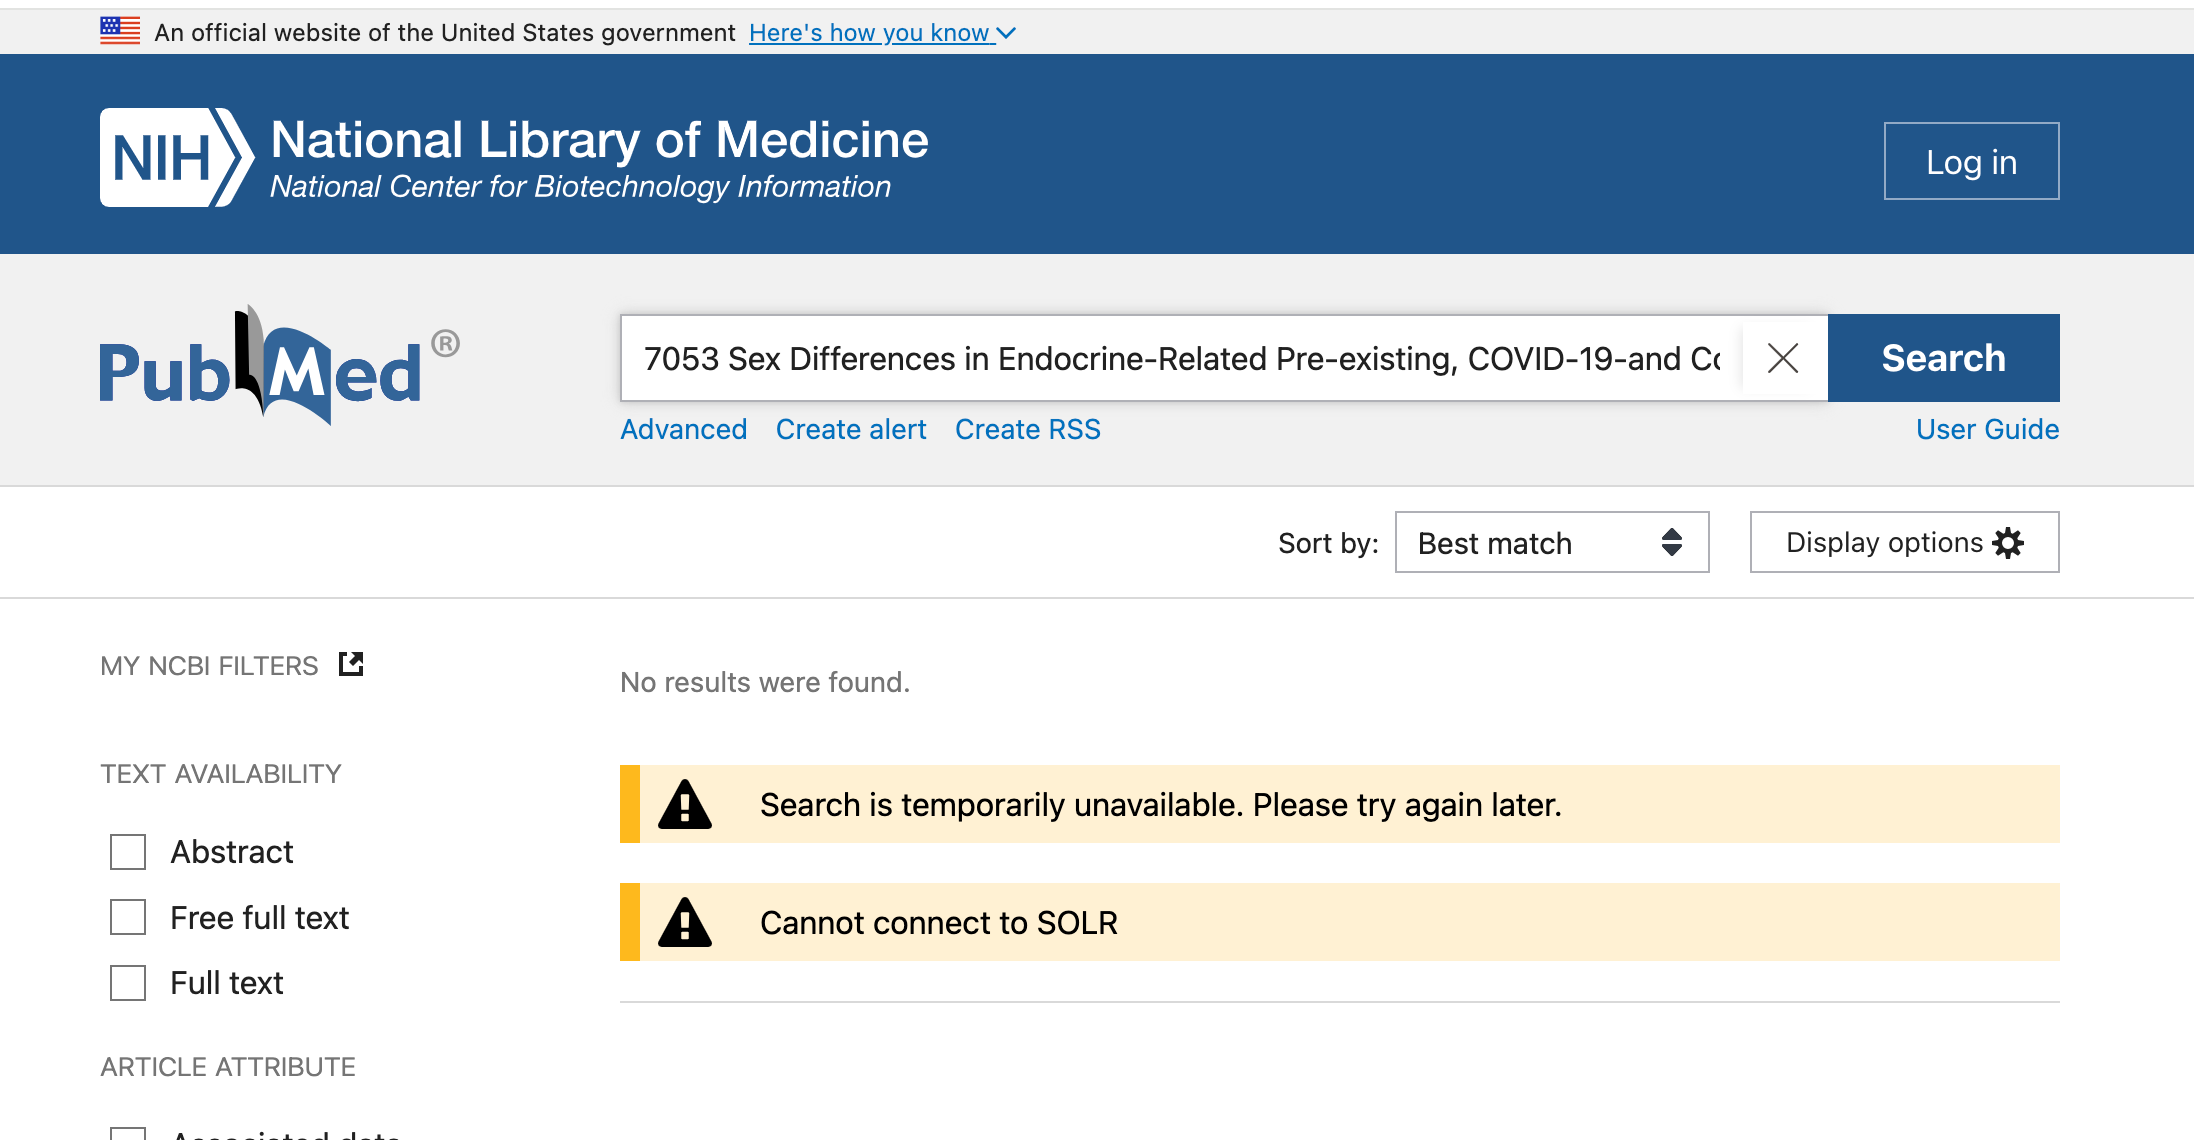Enable the Full text availability filter

click(x=127, y=983)
